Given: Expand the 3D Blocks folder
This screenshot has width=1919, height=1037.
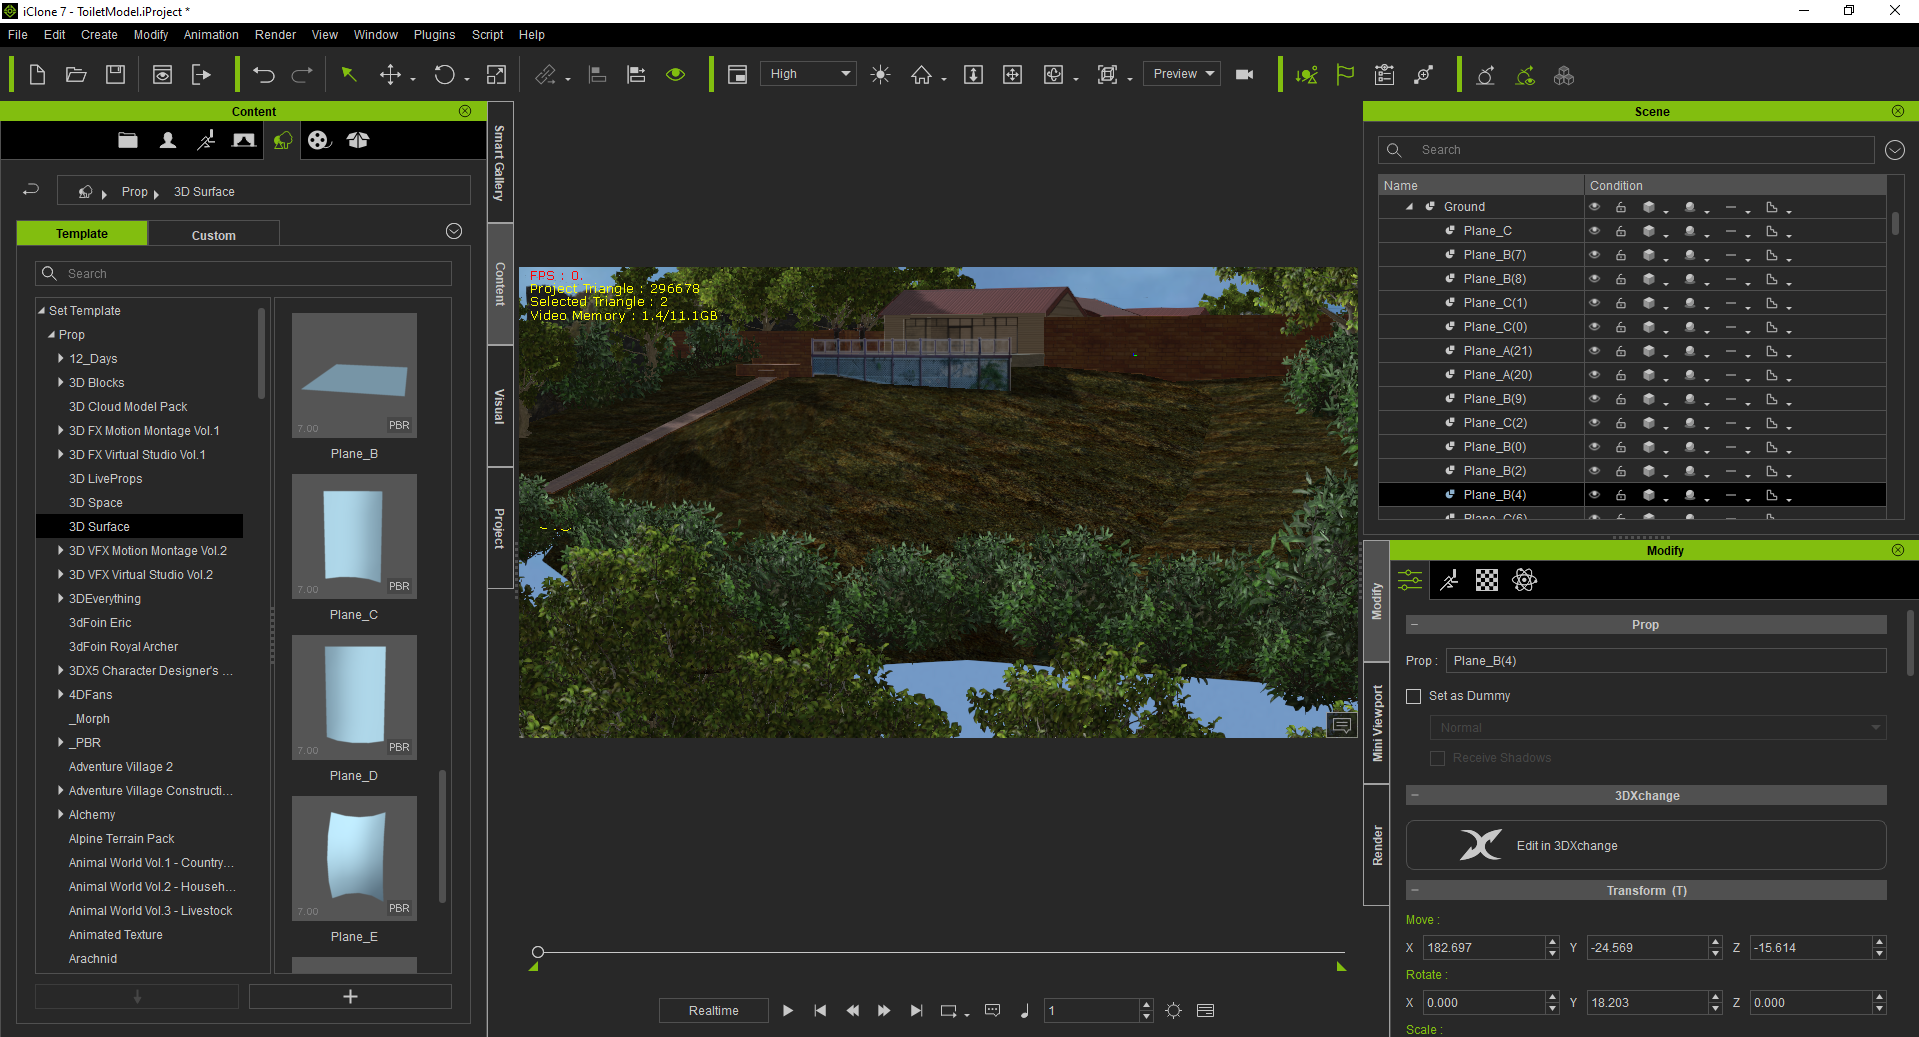Looking at the screenshot, I should coord(60,382).
